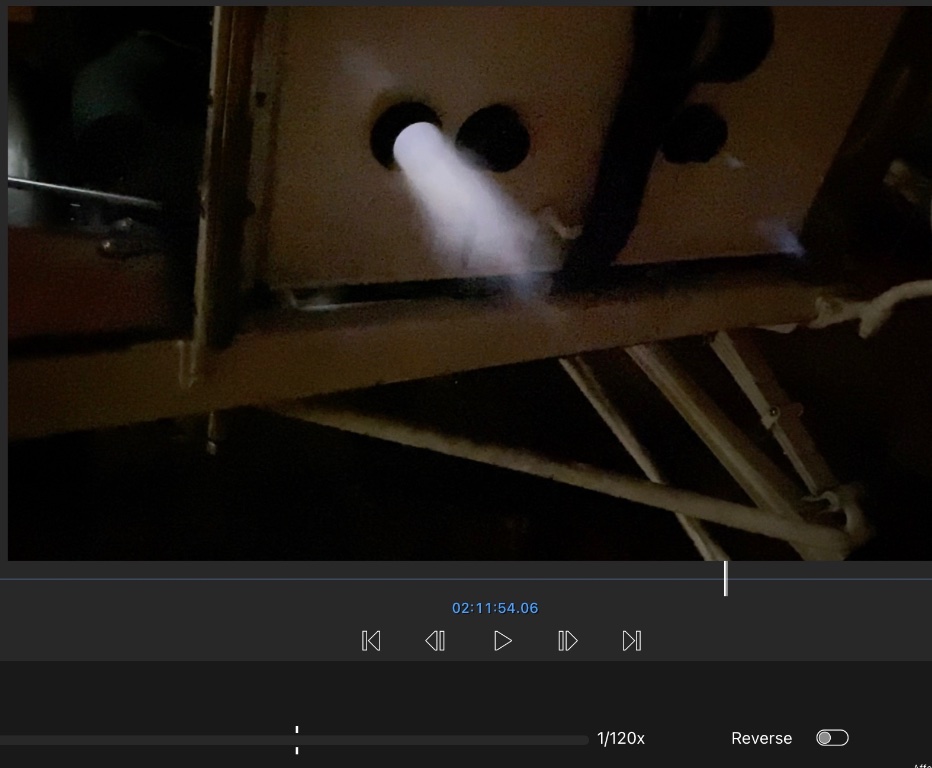The image size is (932, 768).
Task: Click speed slider track left of handle
Action: click(x=150, y=740)
